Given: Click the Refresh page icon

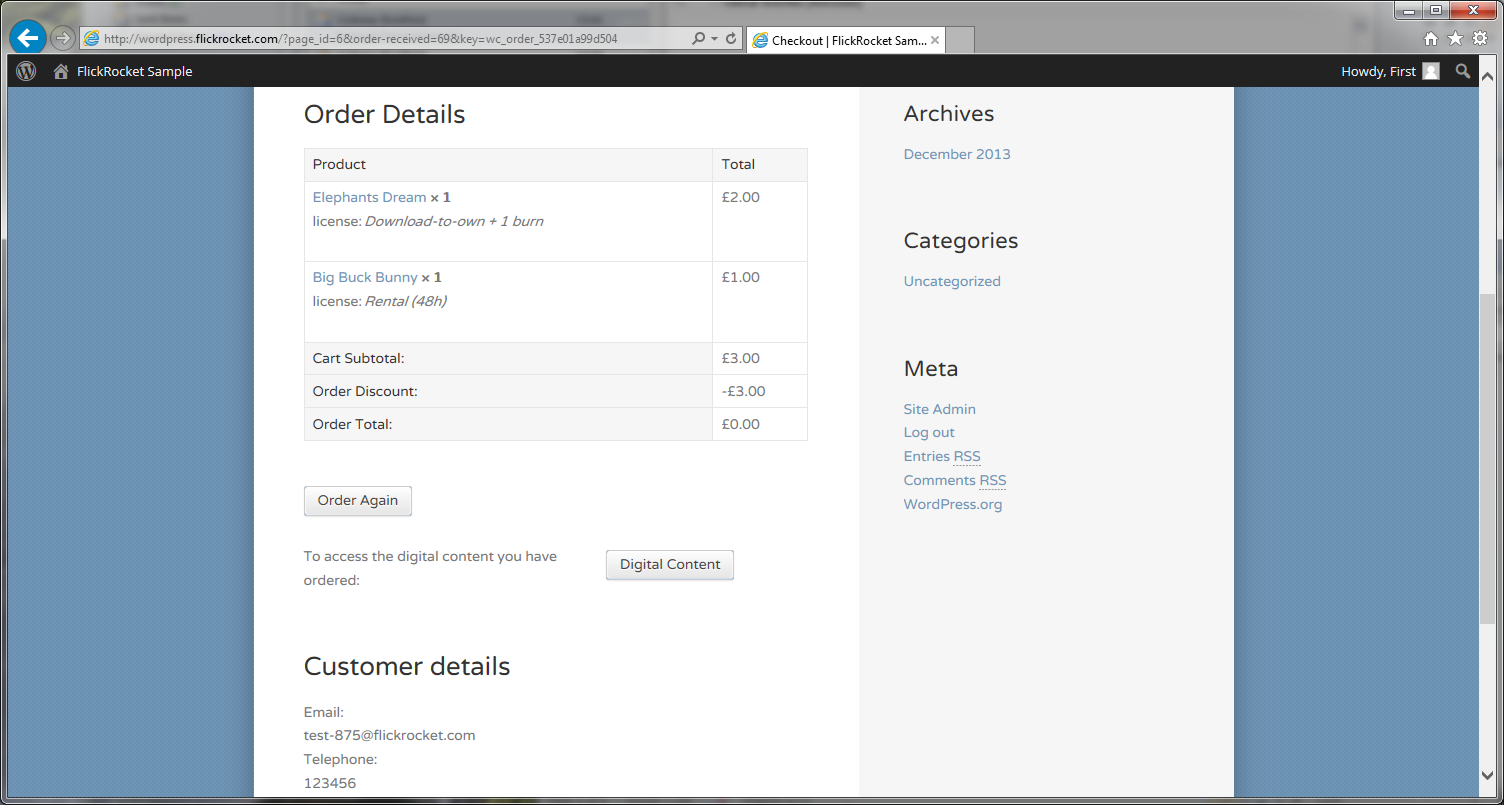Looking at the screenshot, I should point(731,39).
